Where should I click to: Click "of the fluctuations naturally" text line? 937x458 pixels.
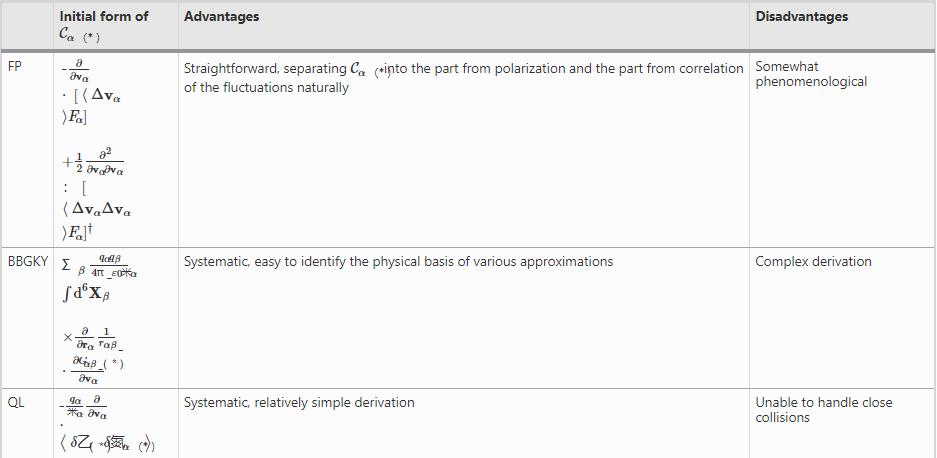pyautogui.click(x=267, y=88)
